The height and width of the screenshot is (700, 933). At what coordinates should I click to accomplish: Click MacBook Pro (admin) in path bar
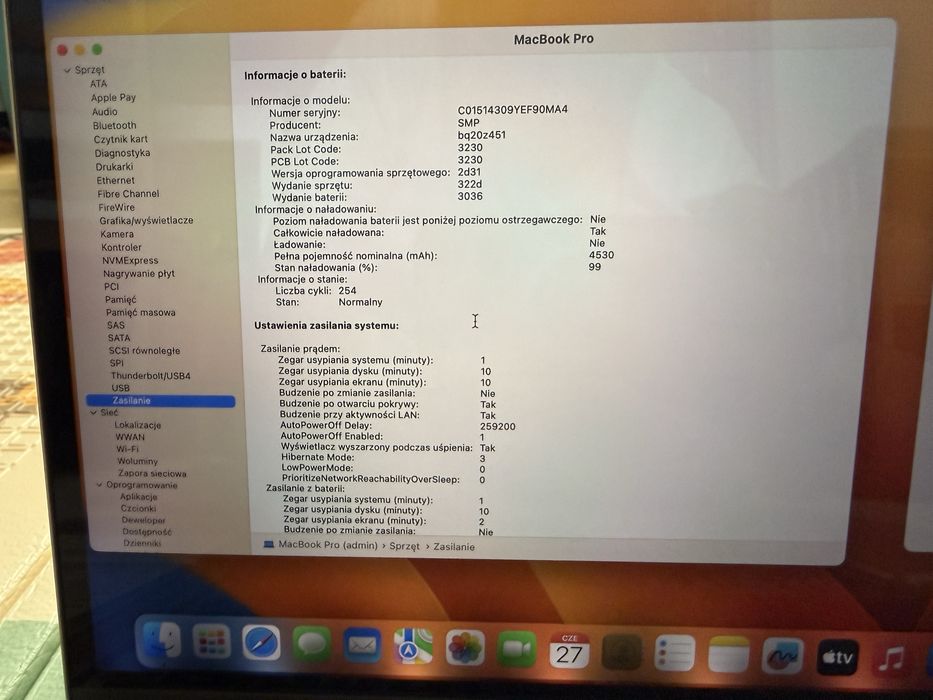click(x=328, y=545)
